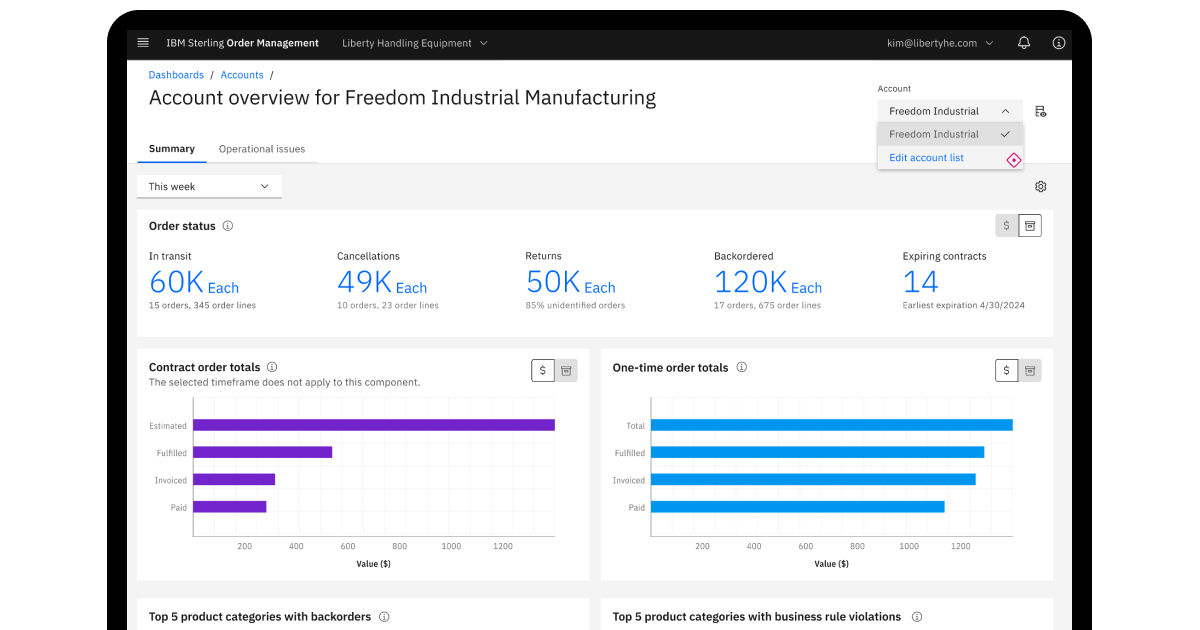Click the Account overview page heading
Viewport: 1200px width, 630px height.
[402, 98]
